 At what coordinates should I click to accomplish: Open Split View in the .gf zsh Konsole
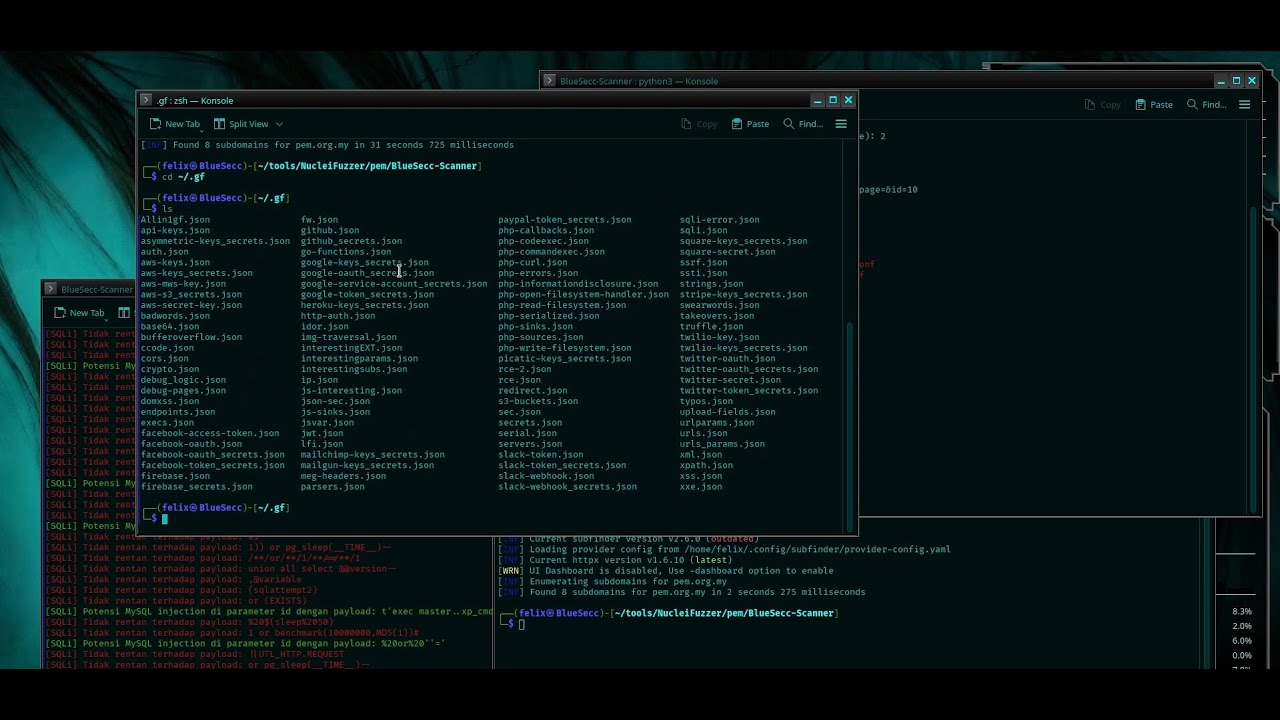(x=240, y=124)
